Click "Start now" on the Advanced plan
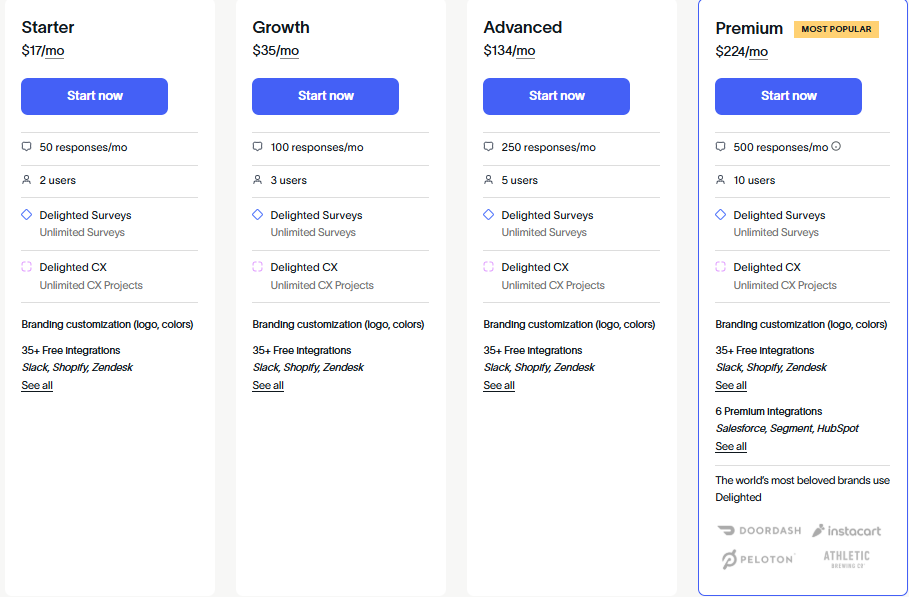Viewport: 909px width, 597px height. pos(556,96)
